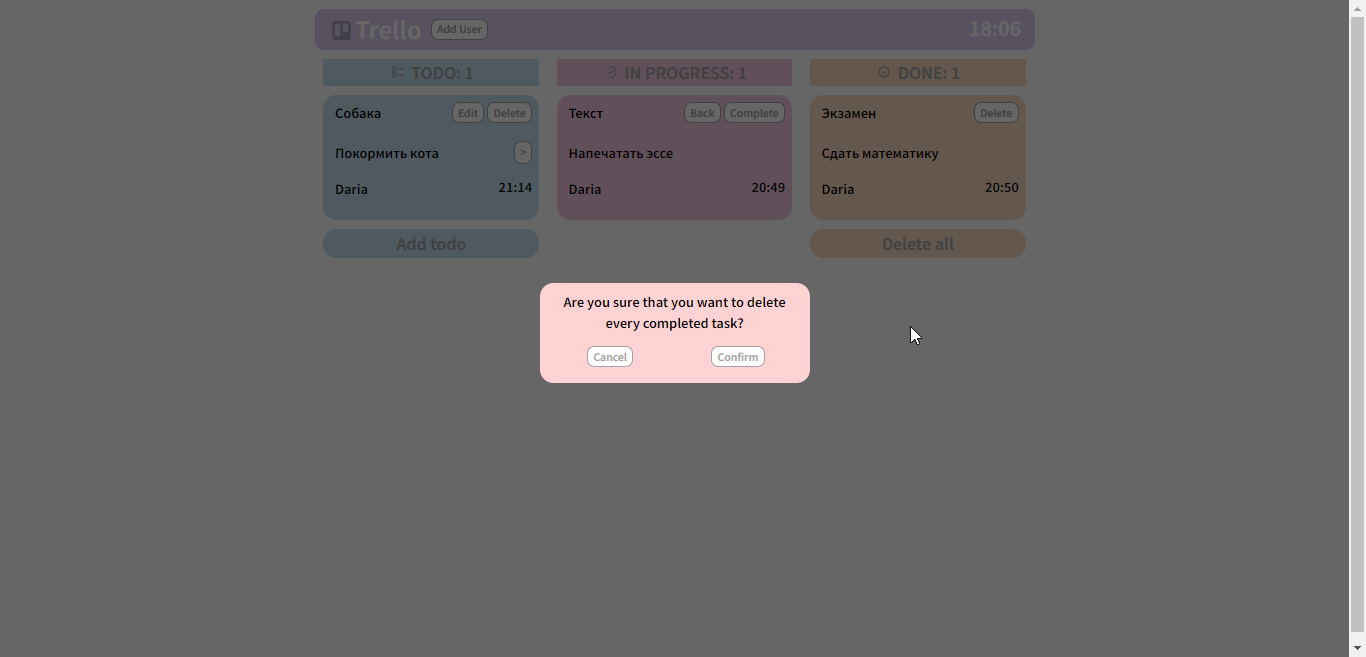This screenshot has width=1366, height=657.
Task: Click the TODO list icon in column header
Action: click(397, 72)
